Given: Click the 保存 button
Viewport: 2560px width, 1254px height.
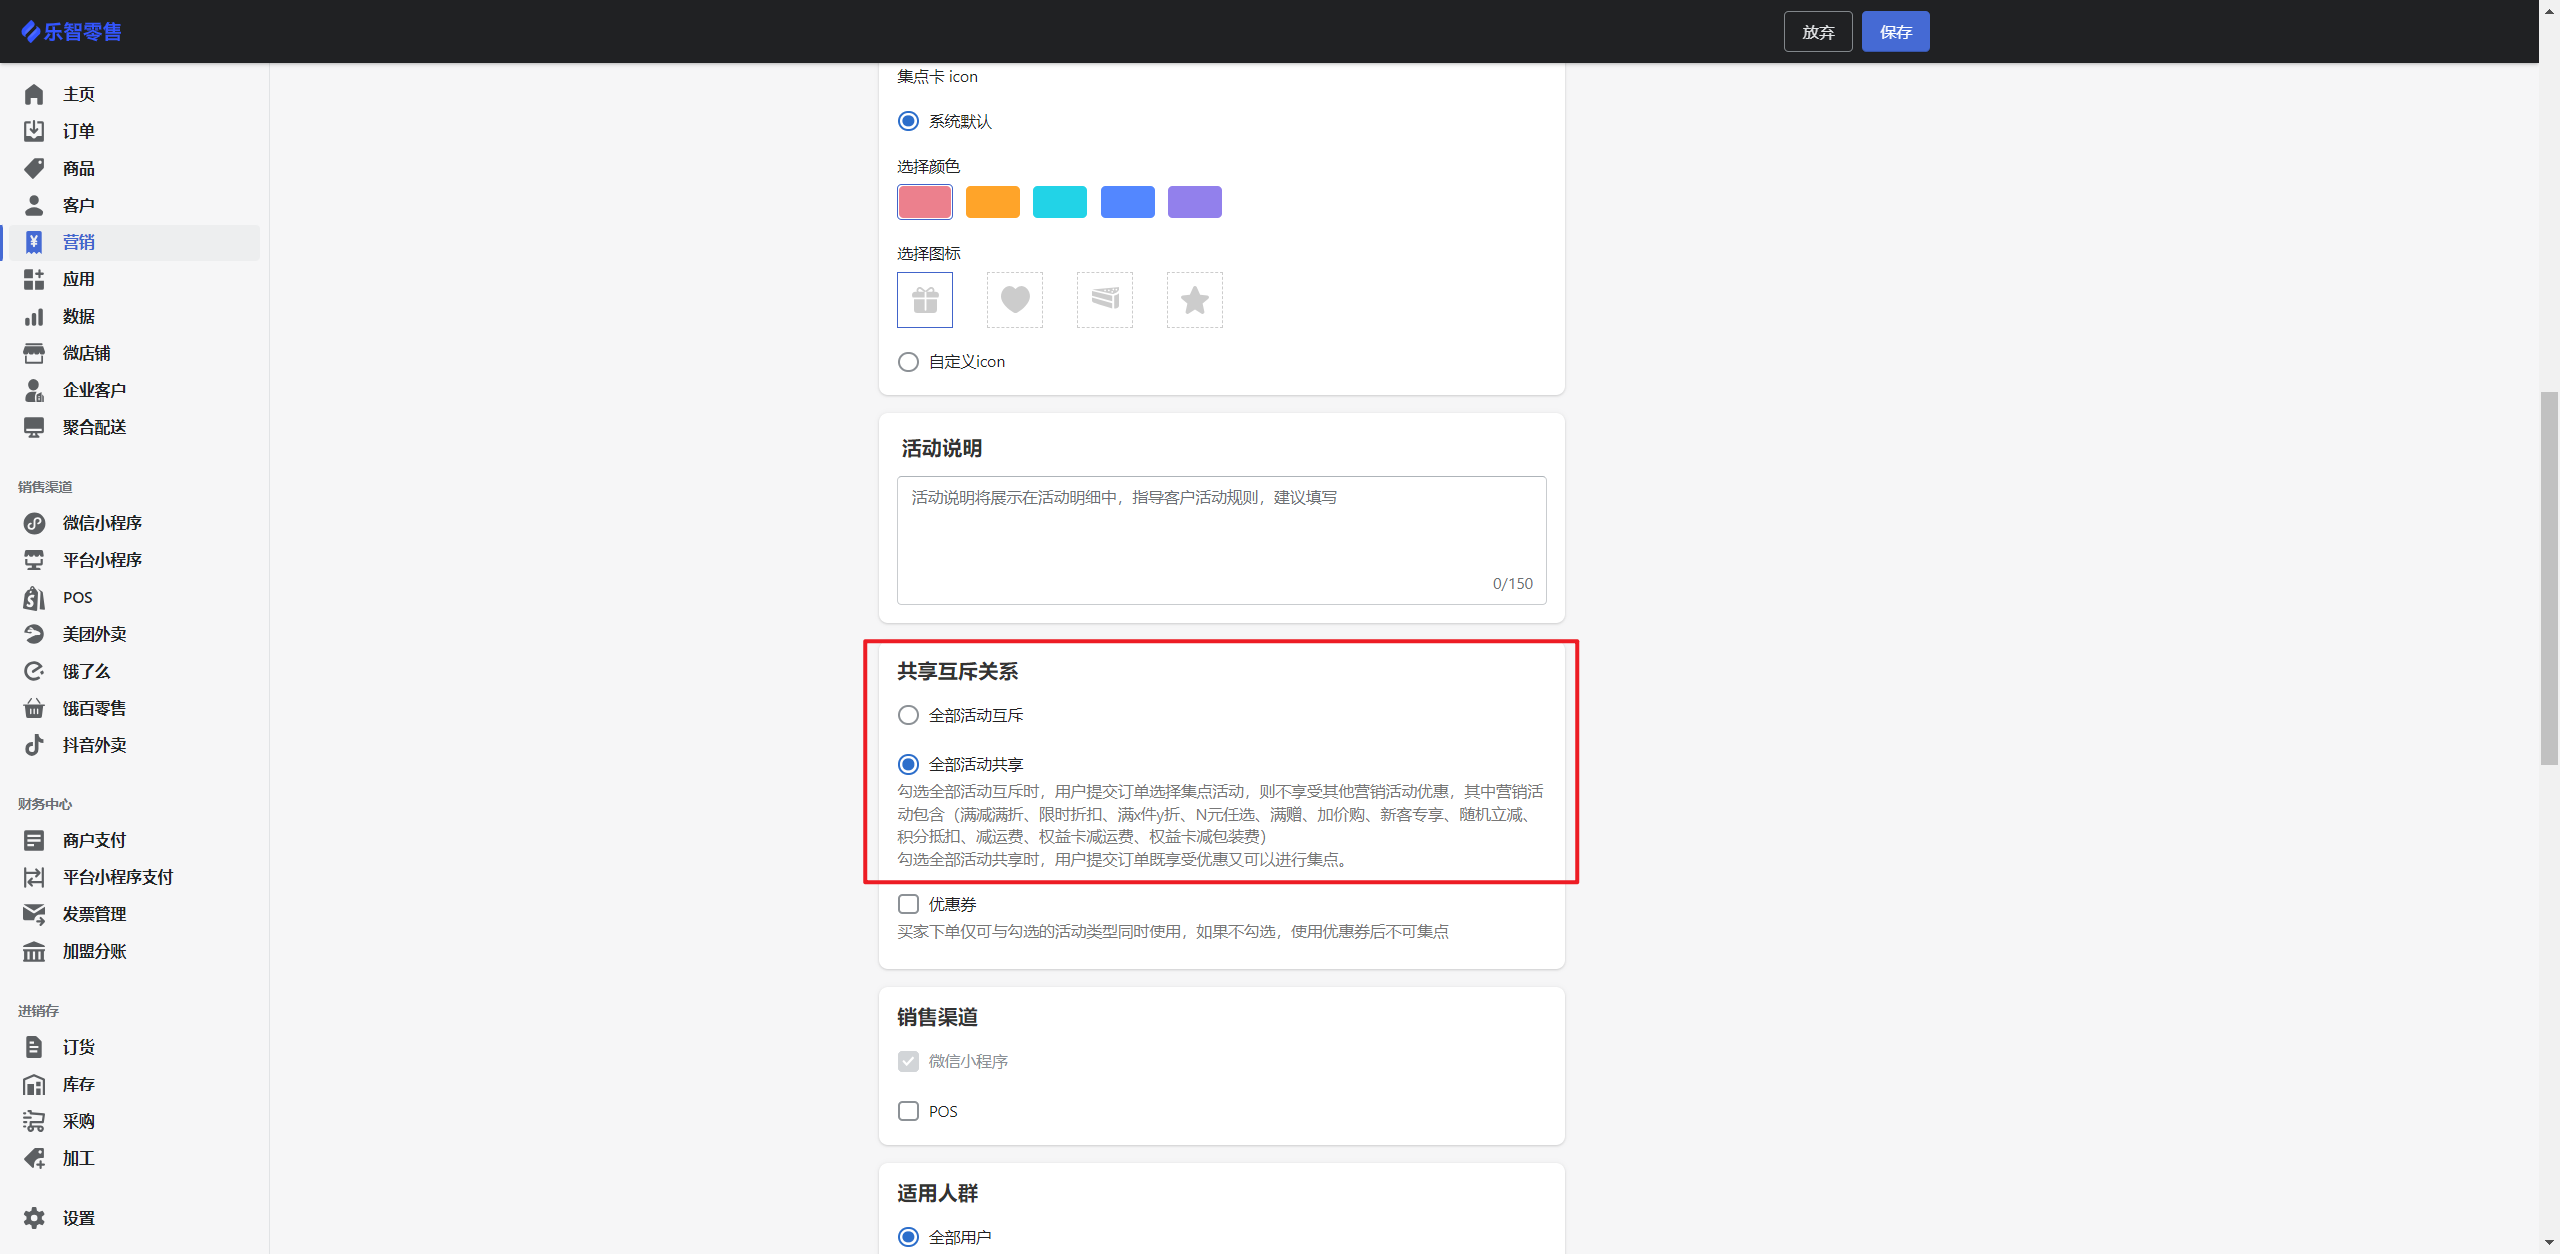Looking at the screenshot, I should pos(1895,32).
